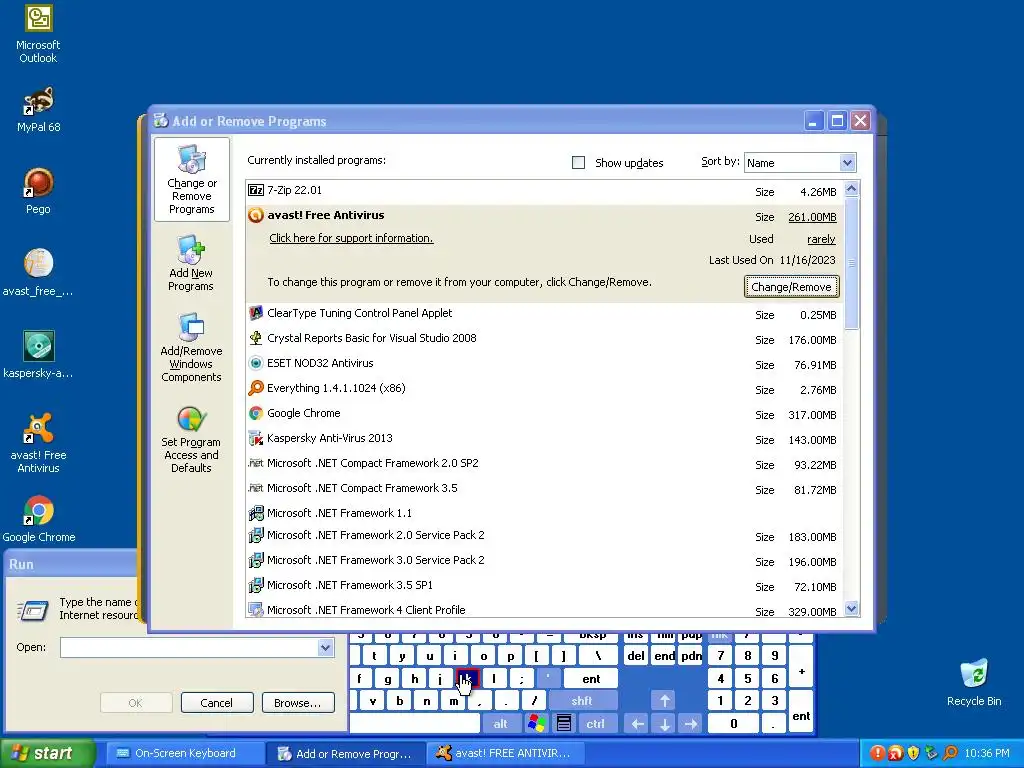
Task: Click the shft key on On-Screen Keyboard
Action: 582,701
